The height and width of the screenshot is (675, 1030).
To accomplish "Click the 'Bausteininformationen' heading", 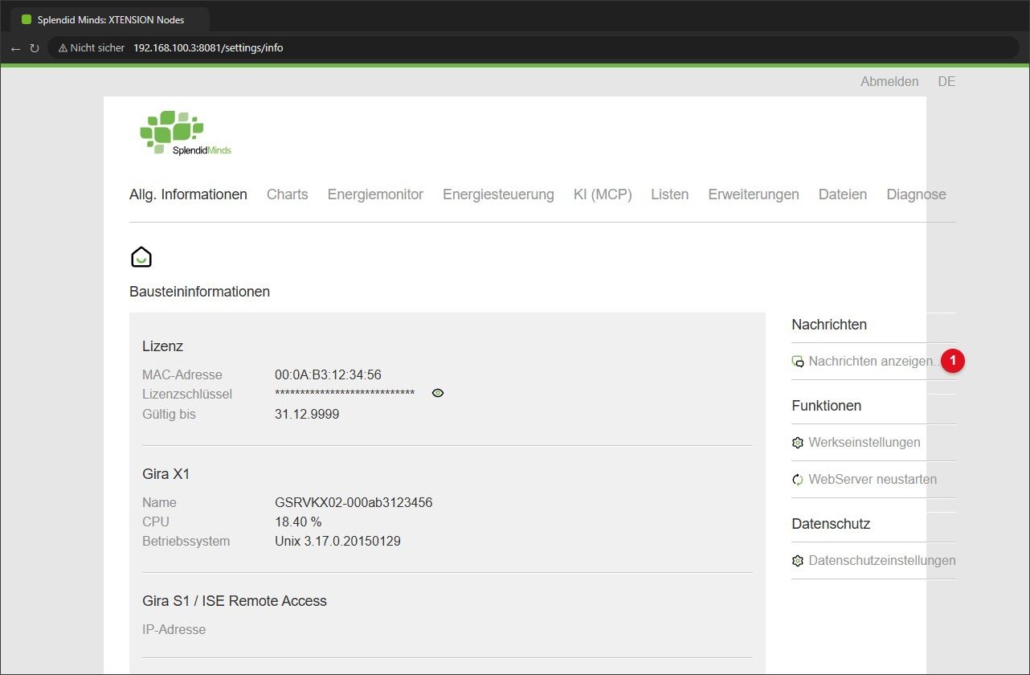I will (199, 292).
